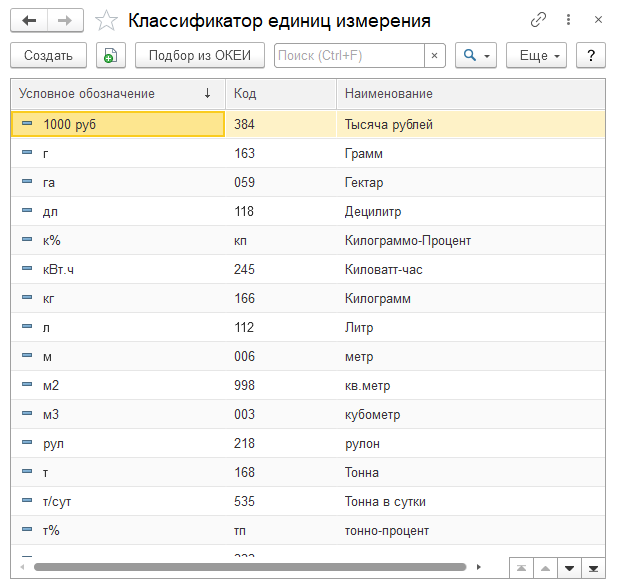Click the horizontal scrollbar thumb
The width and height of the screenshot is (626, 584).
250,567
